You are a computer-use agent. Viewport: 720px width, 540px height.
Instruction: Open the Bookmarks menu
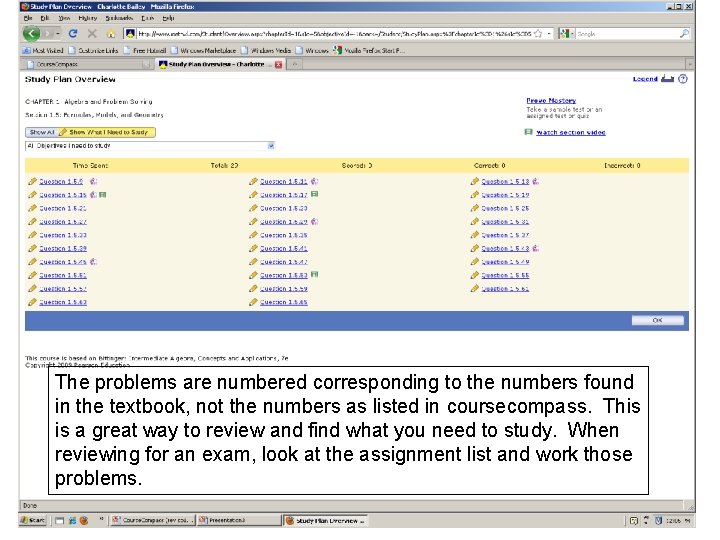pos(119,18)
